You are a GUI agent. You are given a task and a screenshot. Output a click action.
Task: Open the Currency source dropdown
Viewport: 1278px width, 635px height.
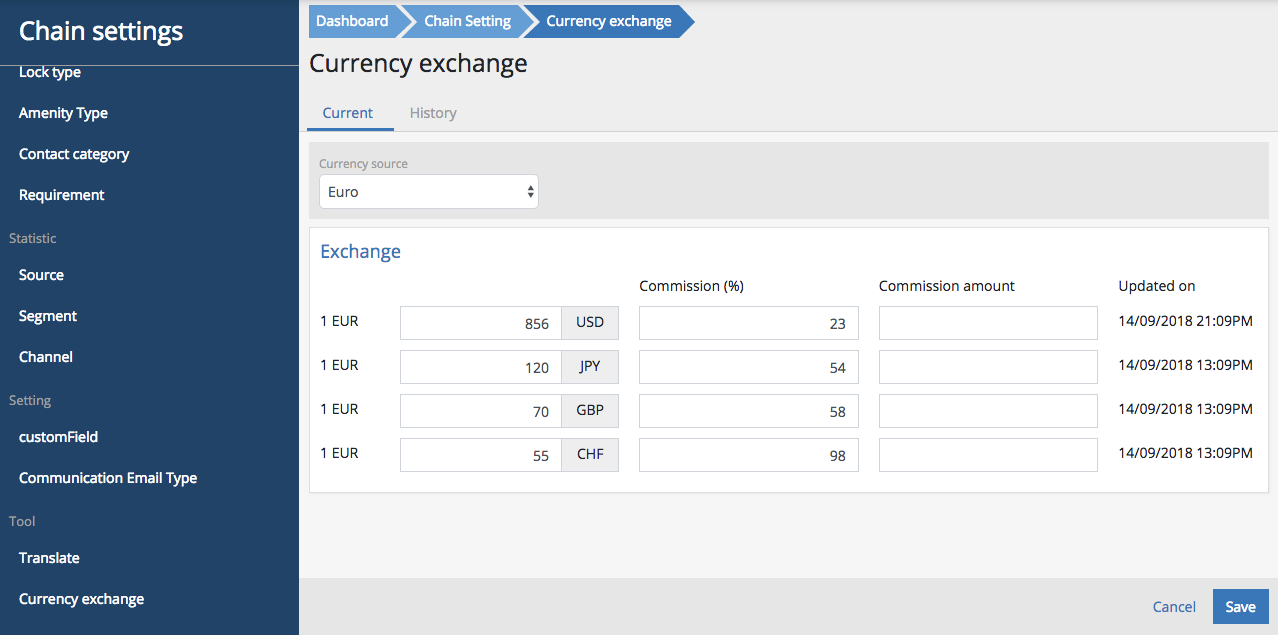tap(428, 192)
